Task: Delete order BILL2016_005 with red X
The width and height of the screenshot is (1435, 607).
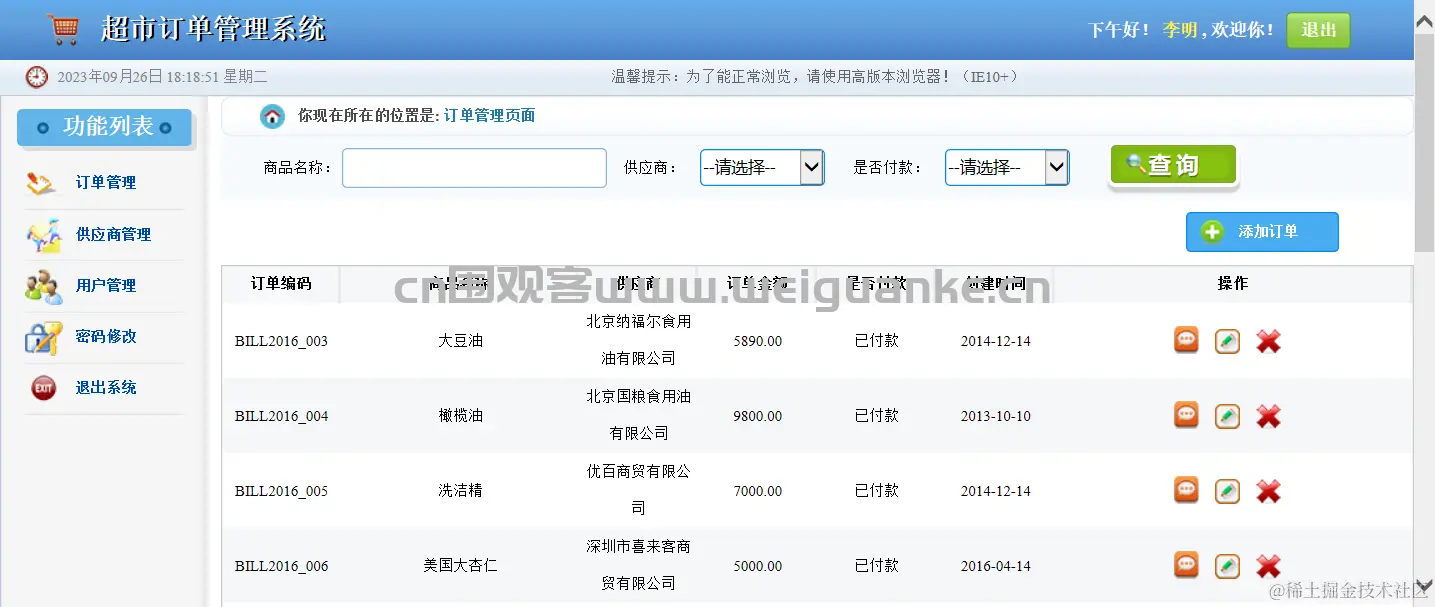Action: (x=1268, y=491)
